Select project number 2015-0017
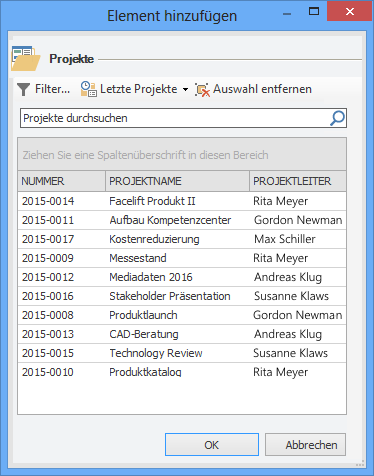Image resolution: width=374 pixels, height=476 pixels. (48, 239)
